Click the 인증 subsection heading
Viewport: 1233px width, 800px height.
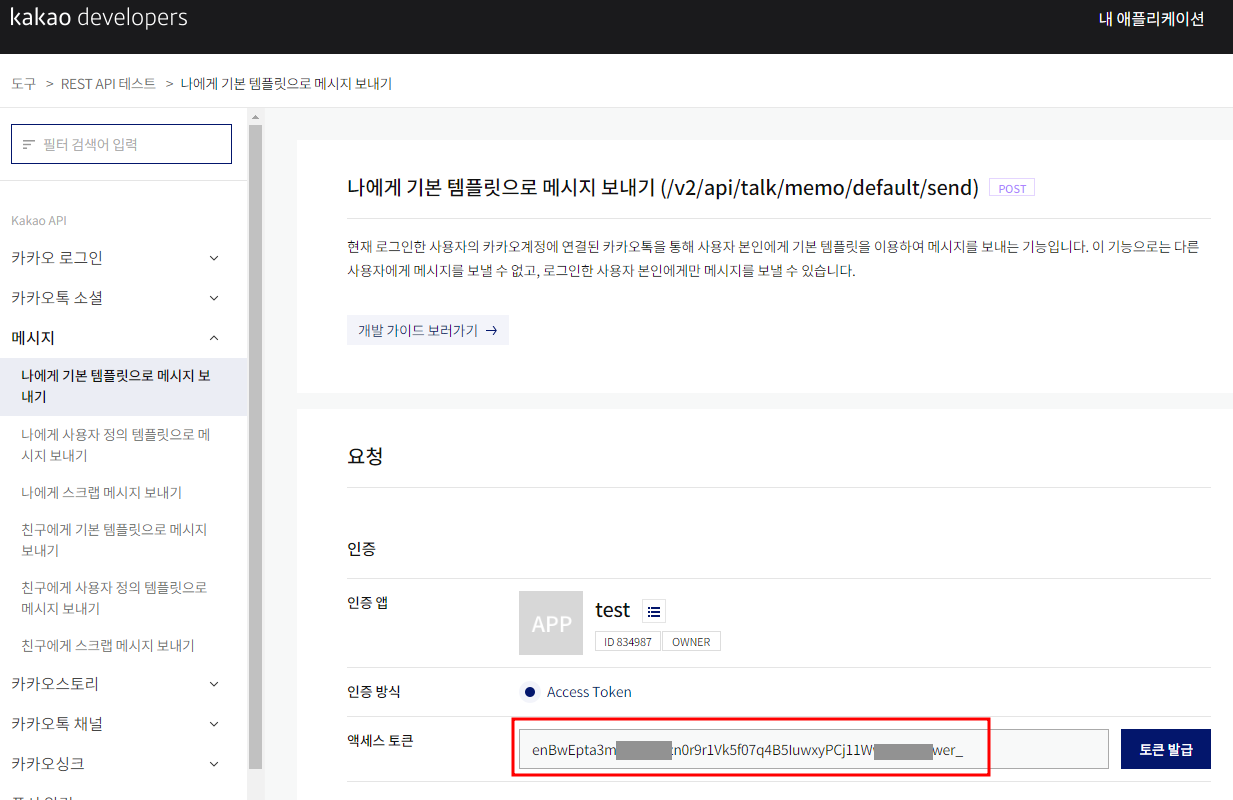(361, 549)
